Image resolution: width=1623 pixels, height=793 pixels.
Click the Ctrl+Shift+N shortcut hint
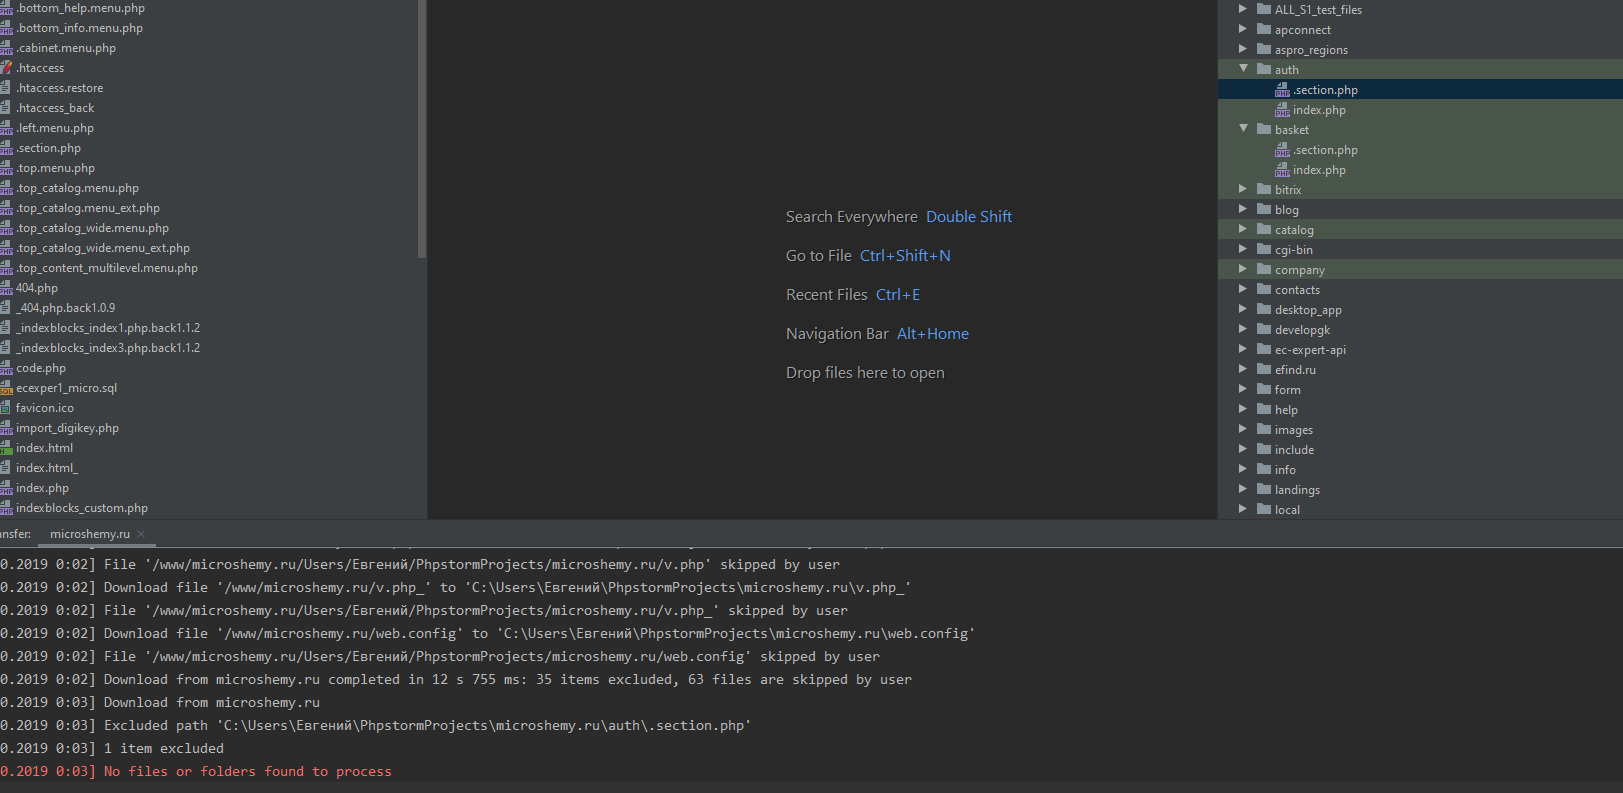pos(905,256)
